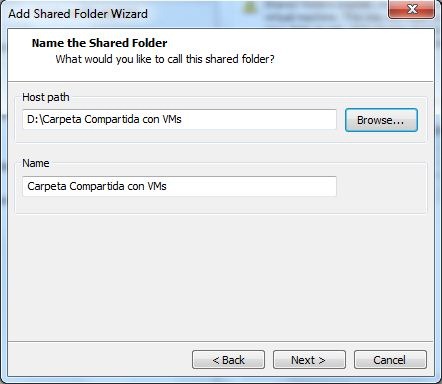
Task: Click empty footer area left of Back button
Action: [x=100, y=360]
